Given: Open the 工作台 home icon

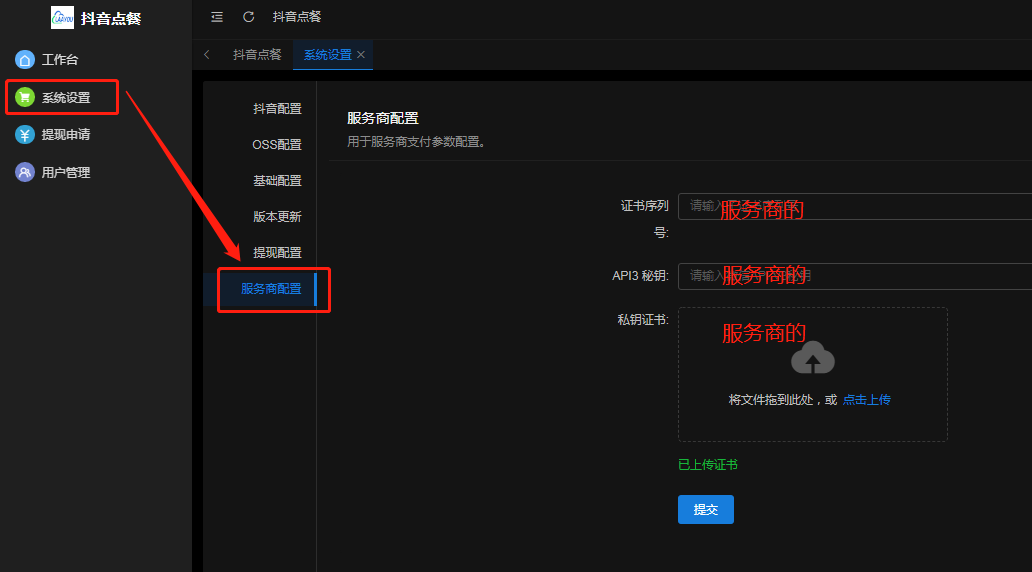Looking at the screenshot, I should (25, 60).
